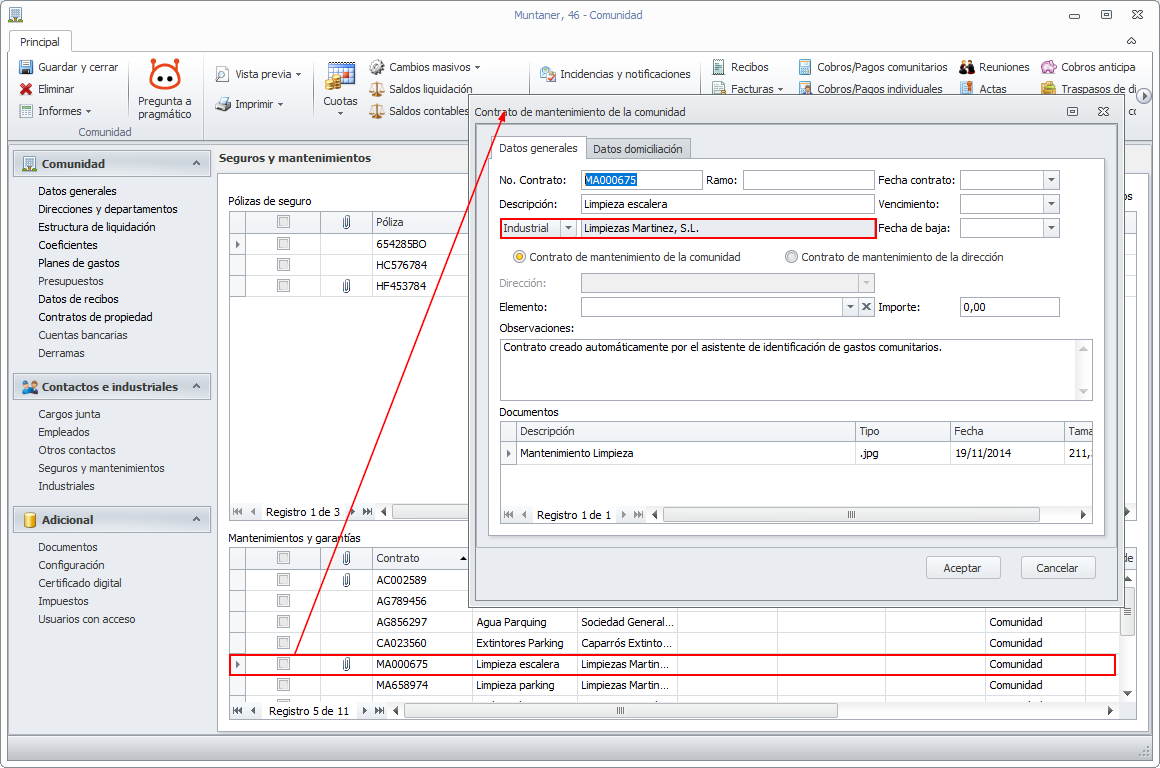Select Contrato de mantenimiento de la comunidad radio

click(519, 257)
